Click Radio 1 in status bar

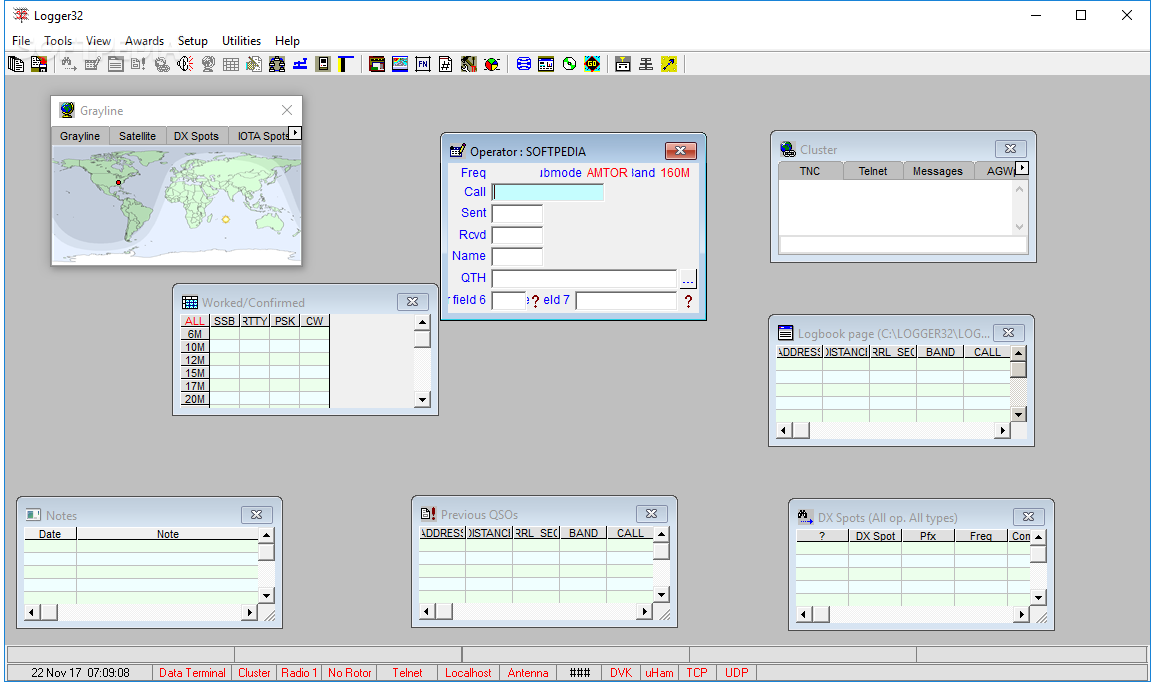click(299, 672)
